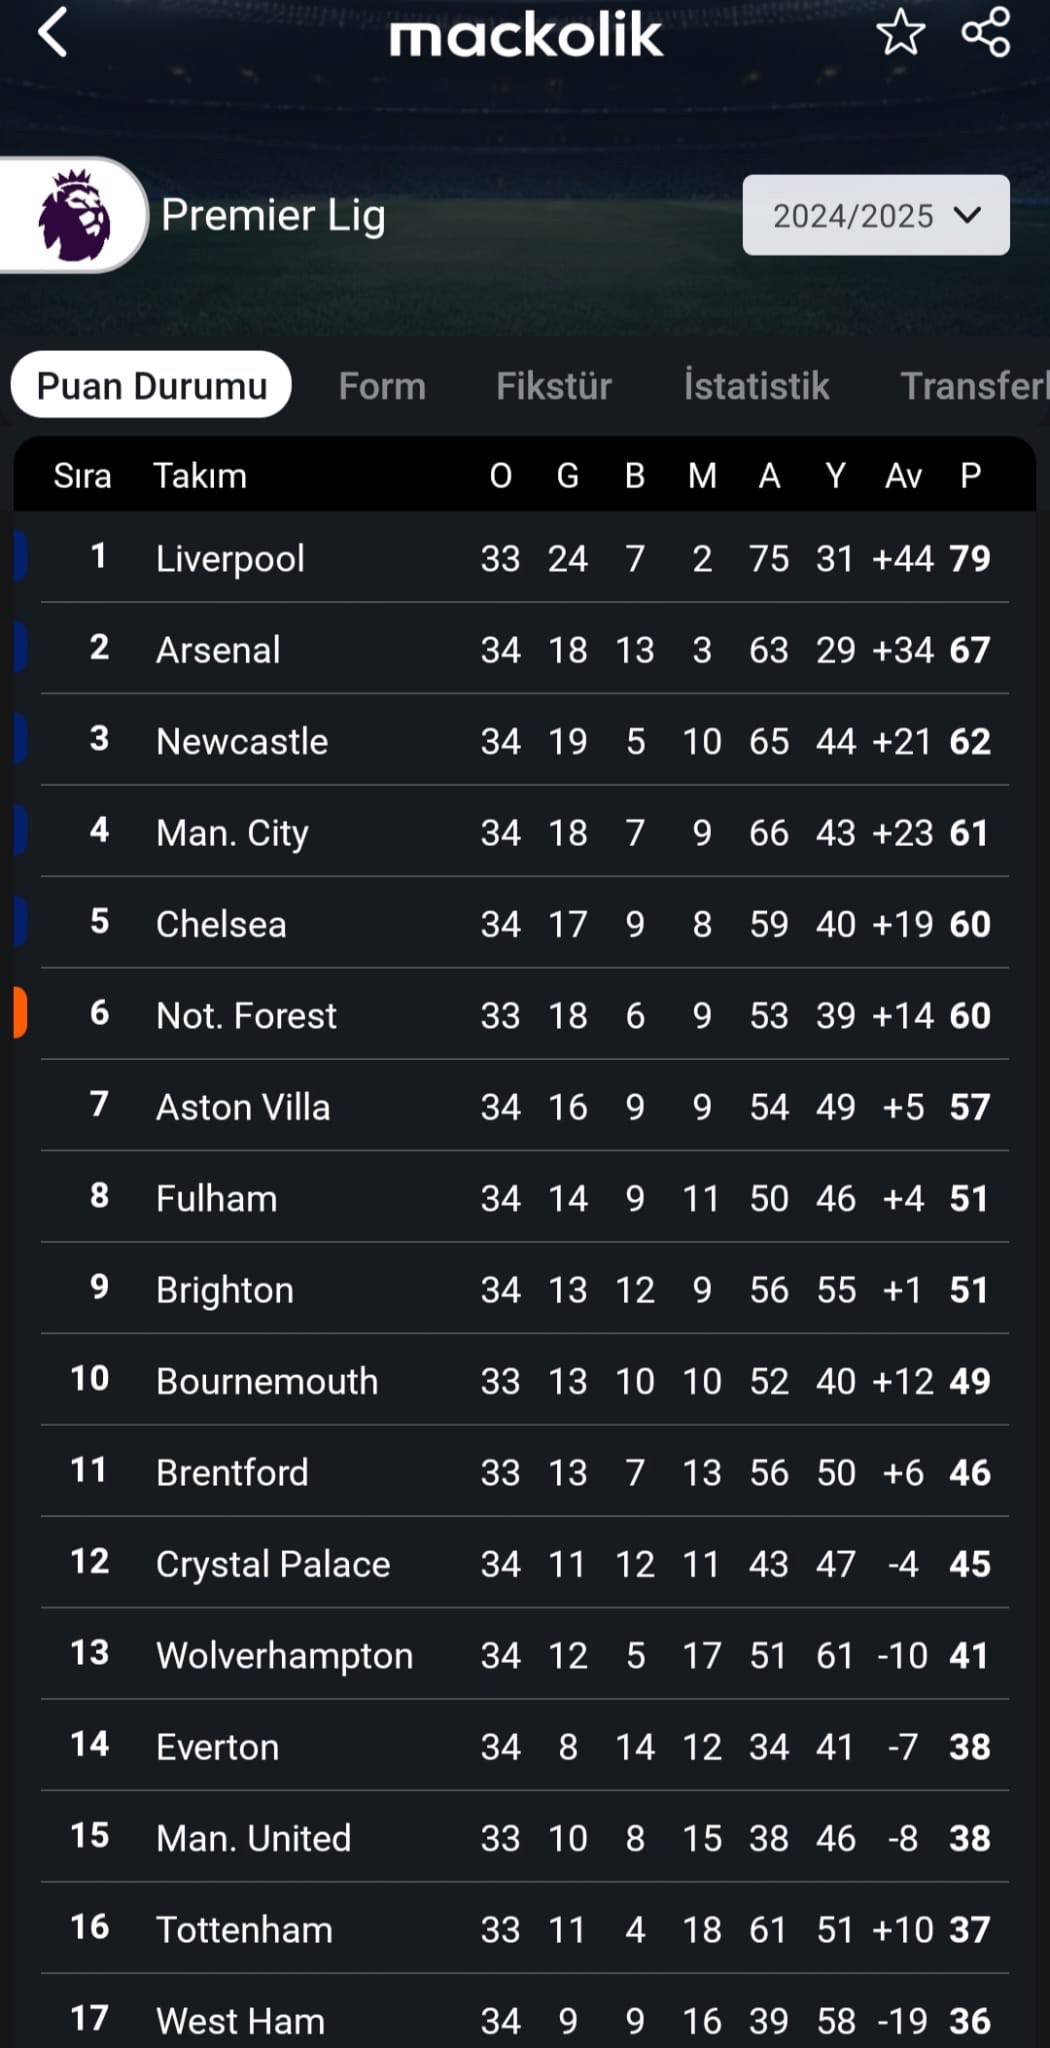Open the Fikstür tab
1050x2048 pixels.
(554, 386)
